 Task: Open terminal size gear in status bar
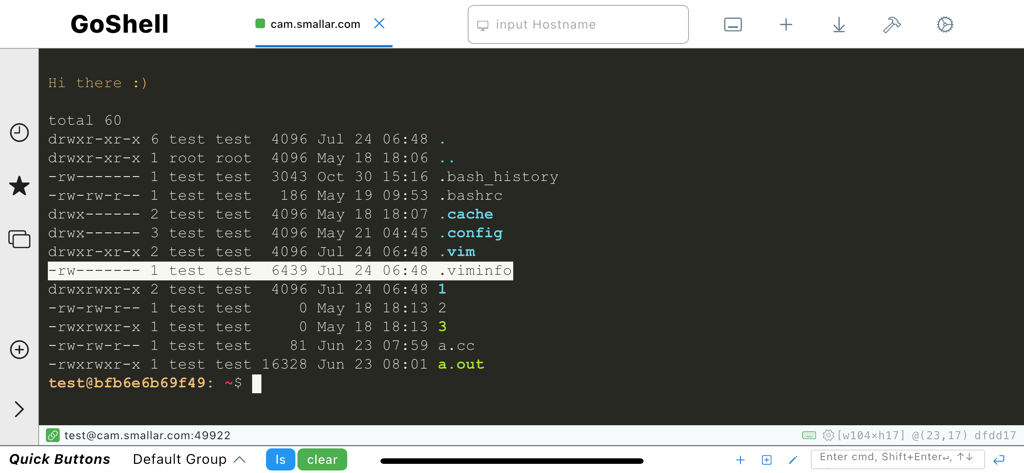828,435
